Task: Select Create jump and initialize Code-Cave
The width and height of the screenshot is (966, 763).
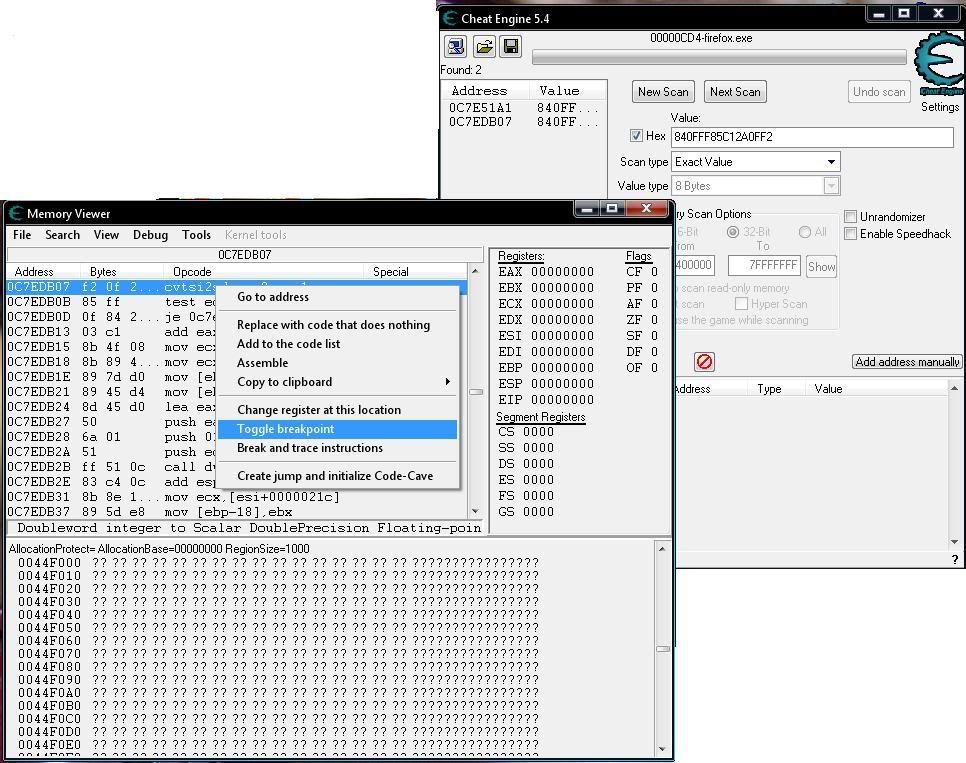Action: pos(337,476)
